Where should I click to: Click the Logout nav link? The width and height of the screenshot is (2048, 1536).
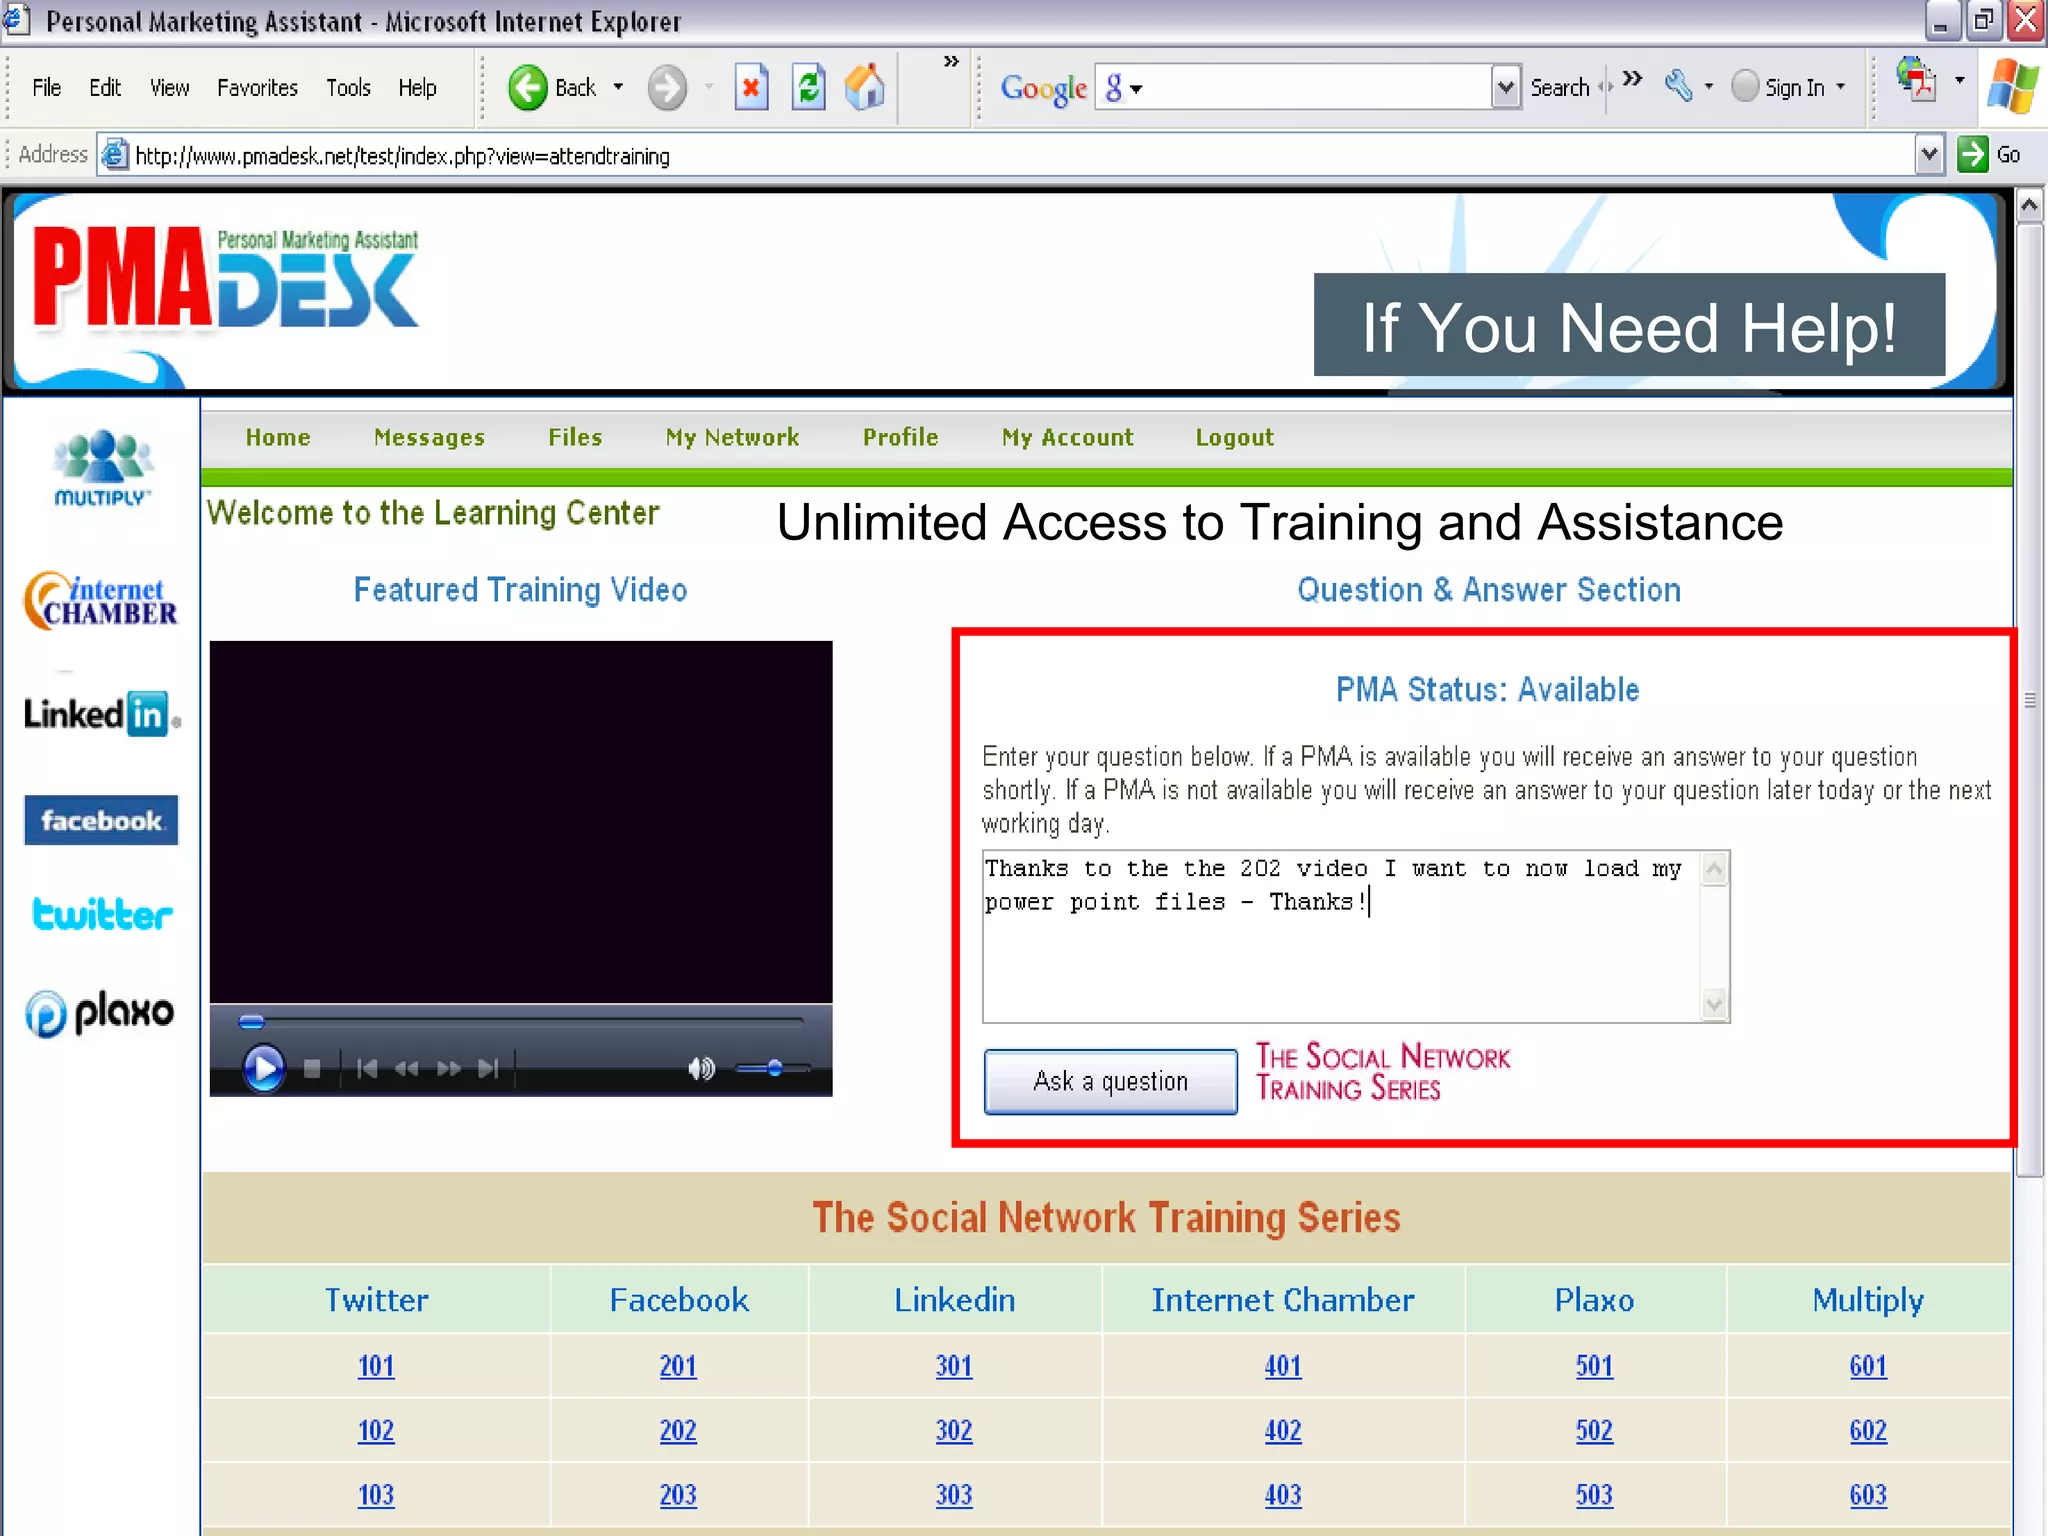(x=1235, y=437)
